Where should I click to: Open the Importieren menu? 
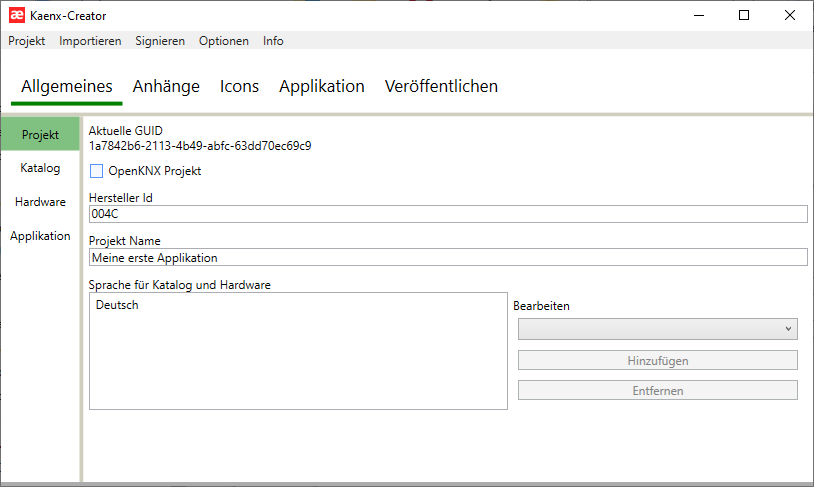click(90, 41)
